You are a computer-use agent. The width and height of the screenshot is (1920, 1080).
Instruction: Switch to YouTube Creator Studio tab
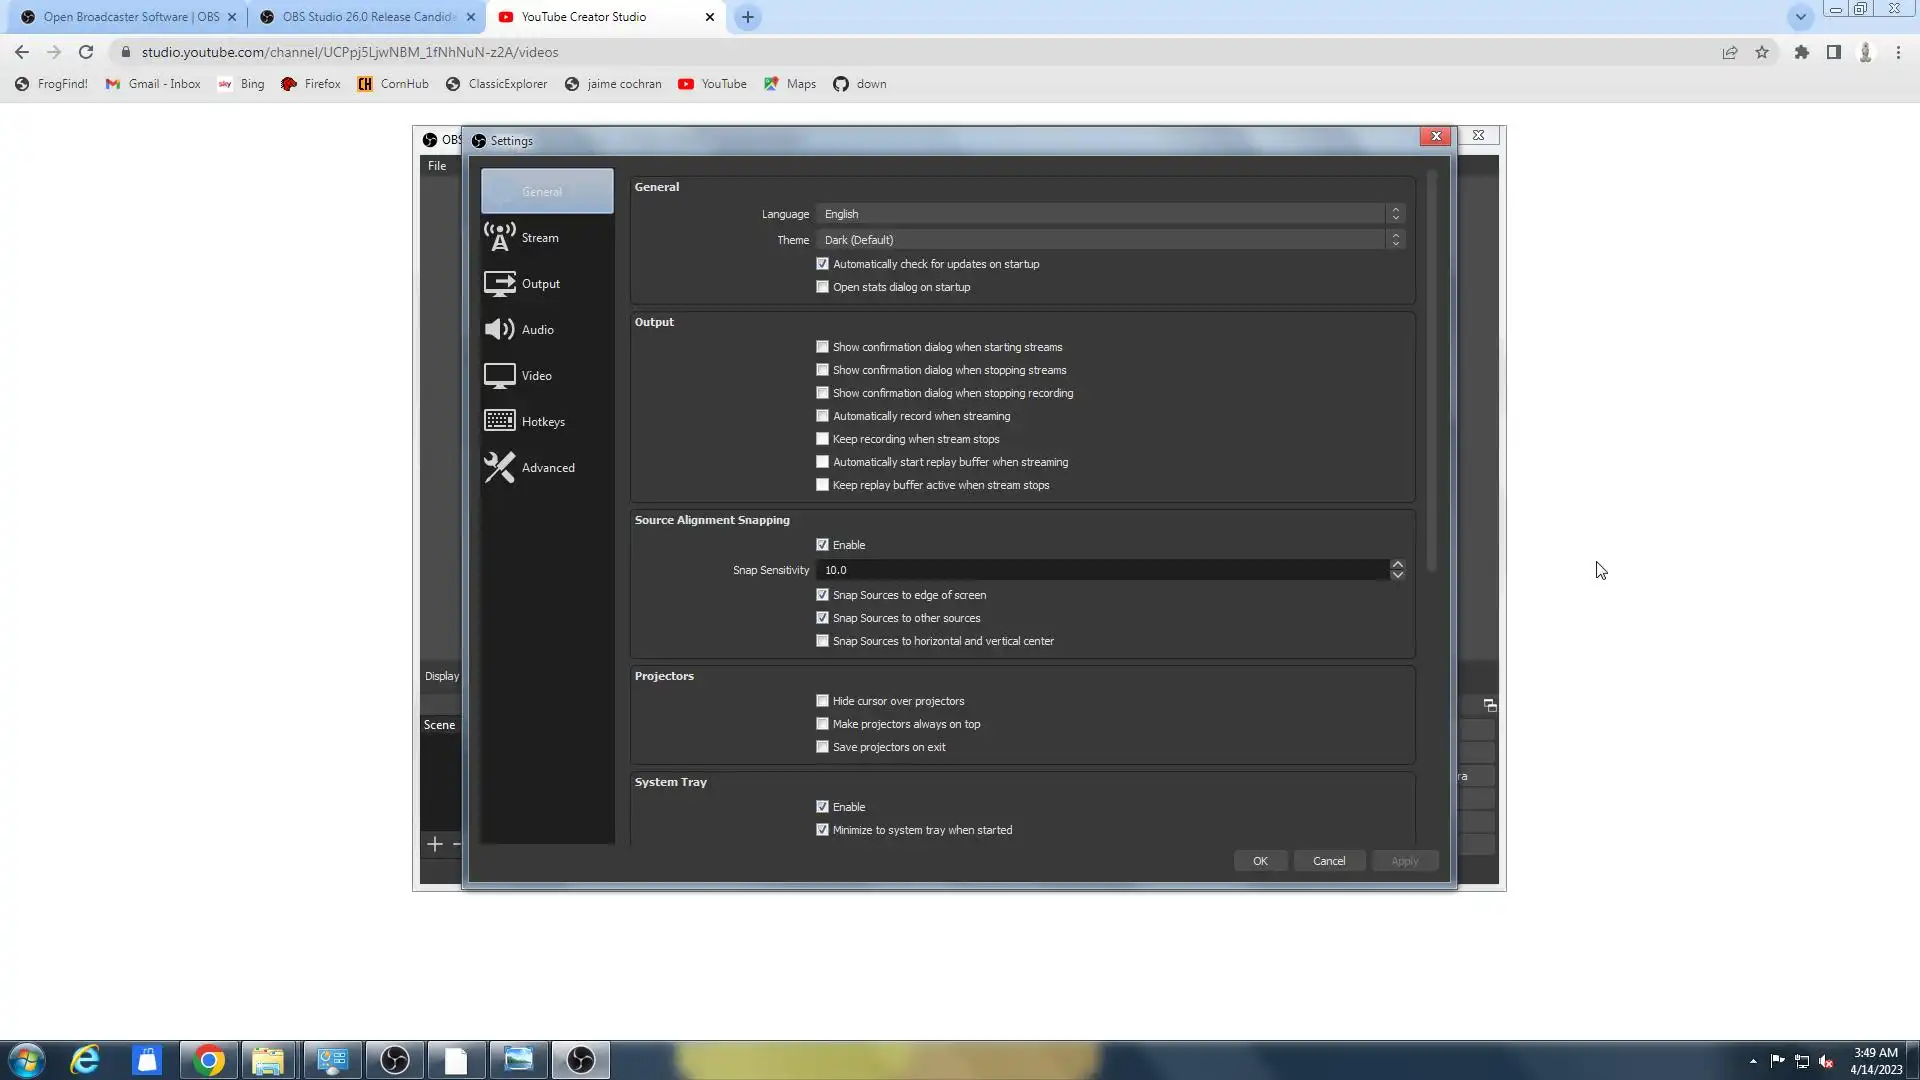coord(584,17)
